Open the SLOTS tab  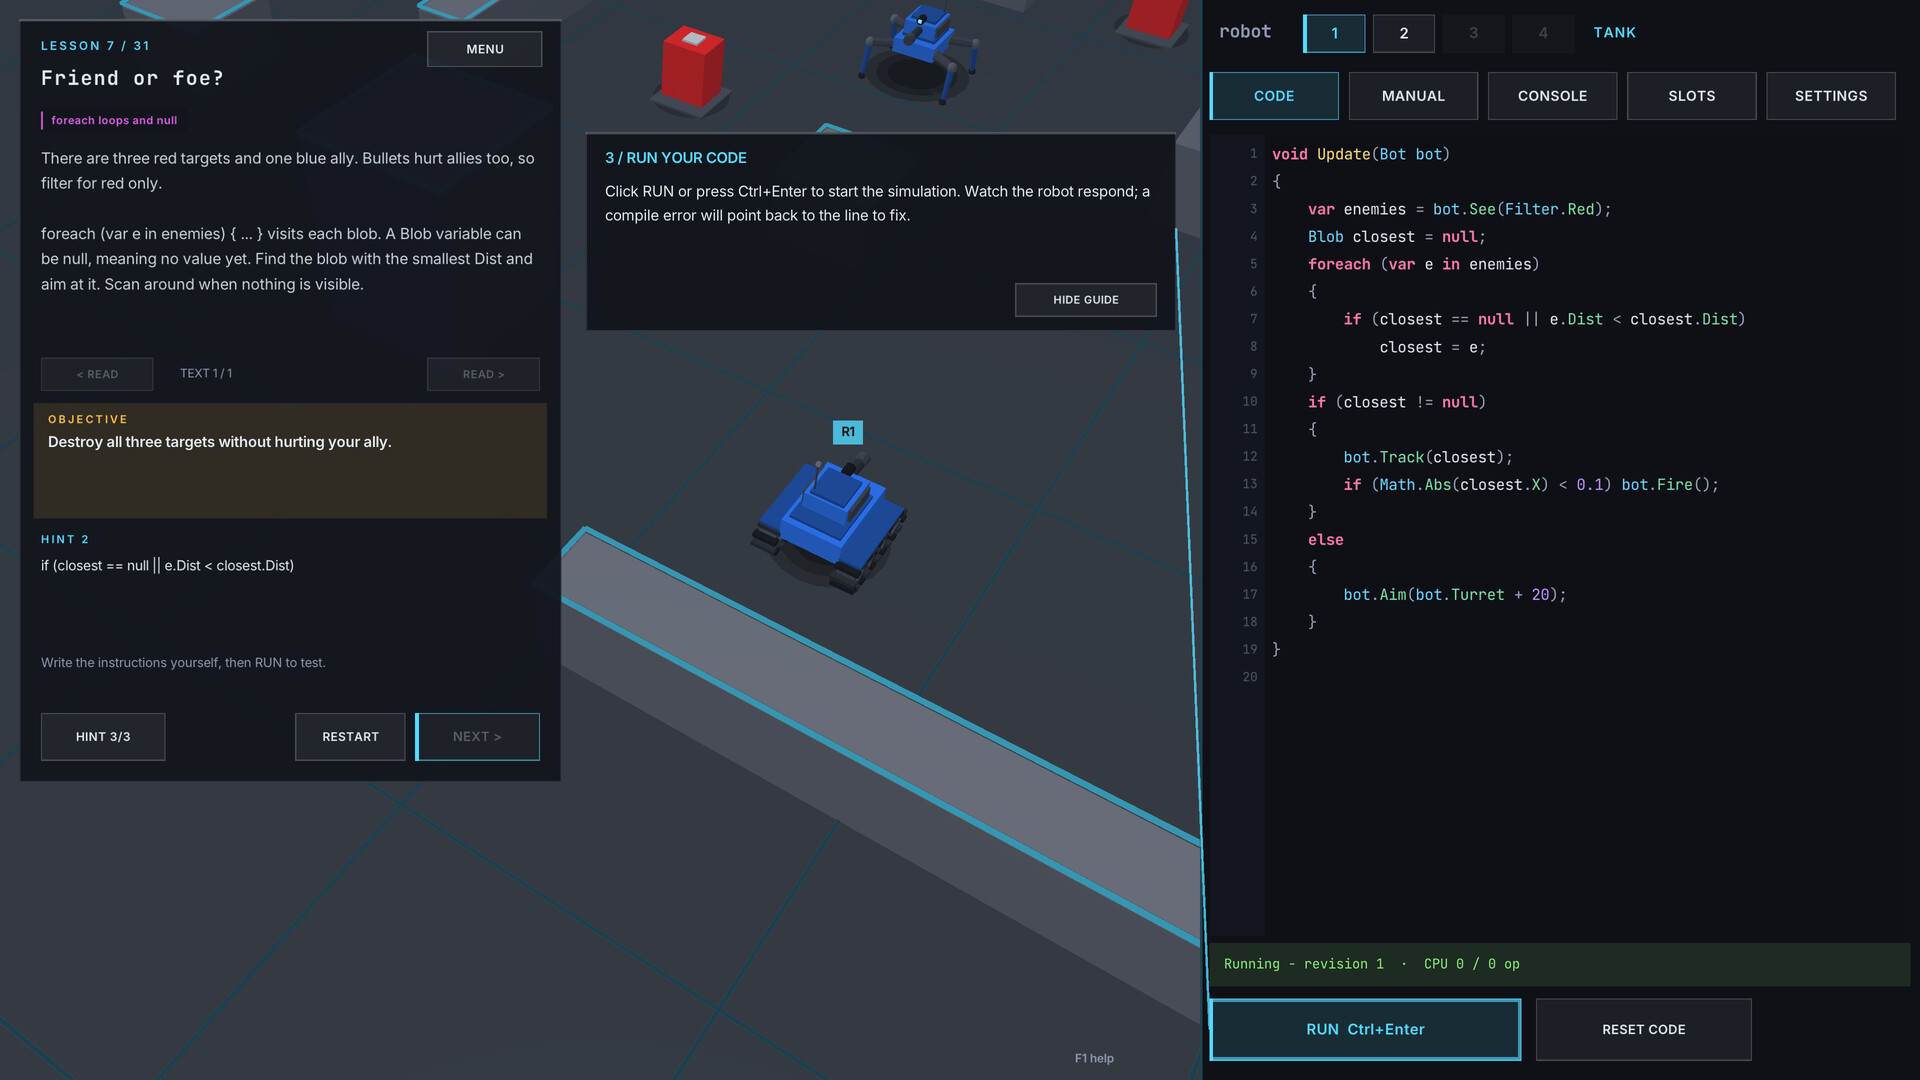[1691, 96]
